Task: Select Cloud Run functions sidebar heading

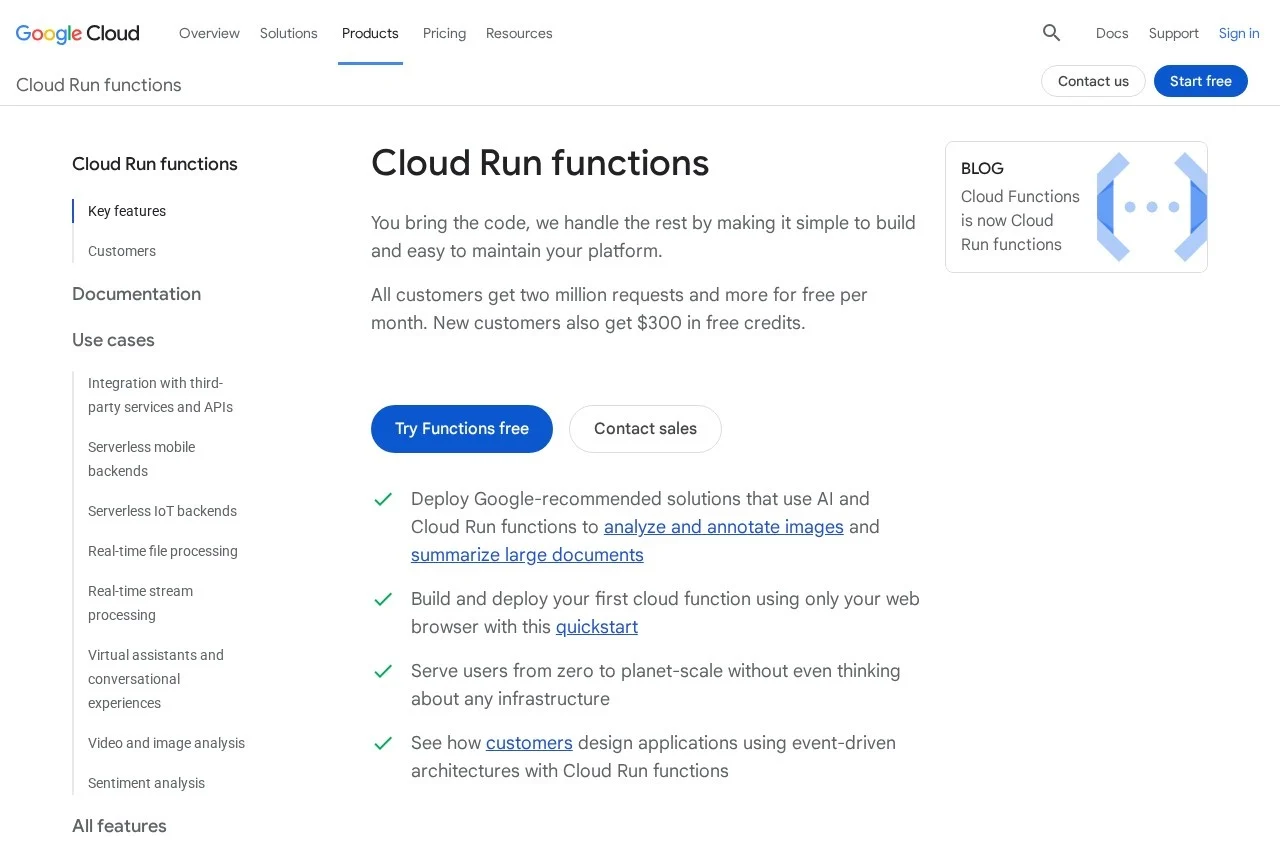Action: tap(155, 164)
